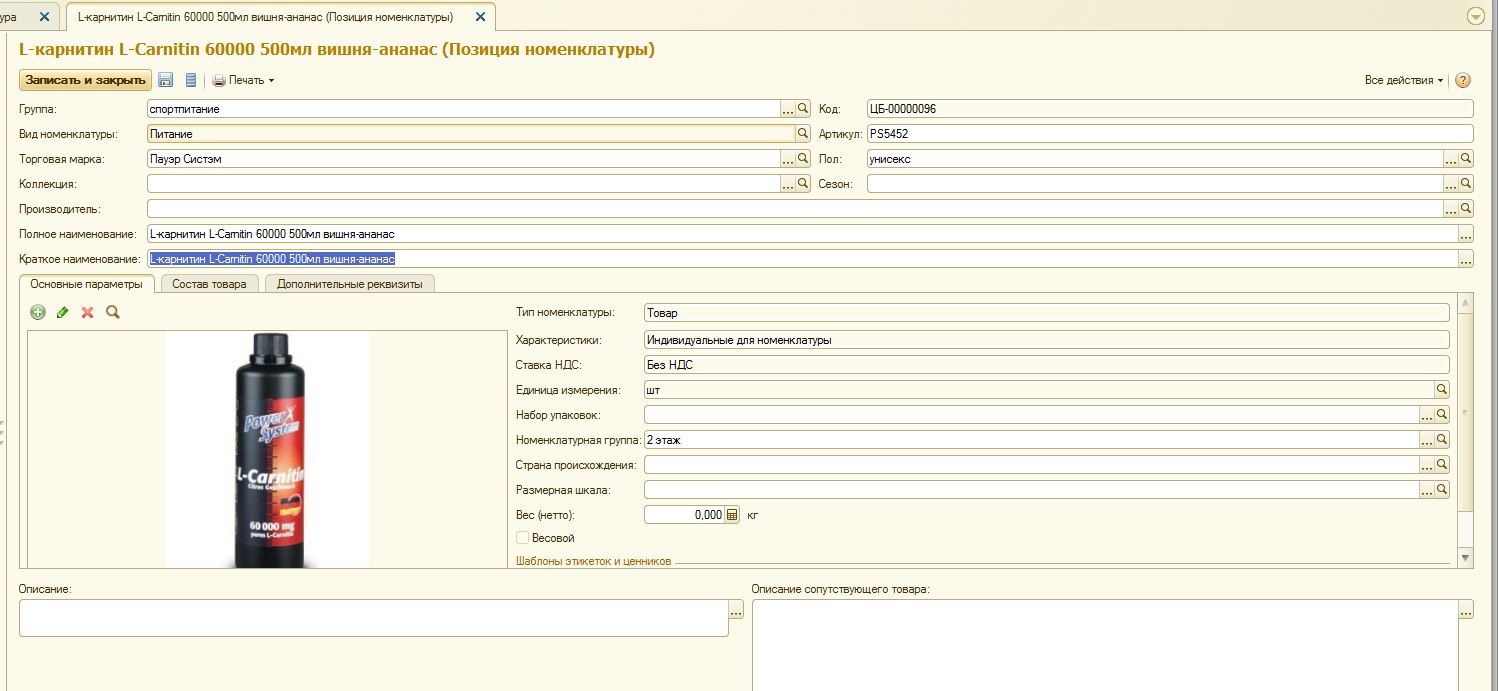The image size is (1498, 691).
Task: Open the help question mark icon
Action: [x=1462, y=80]
